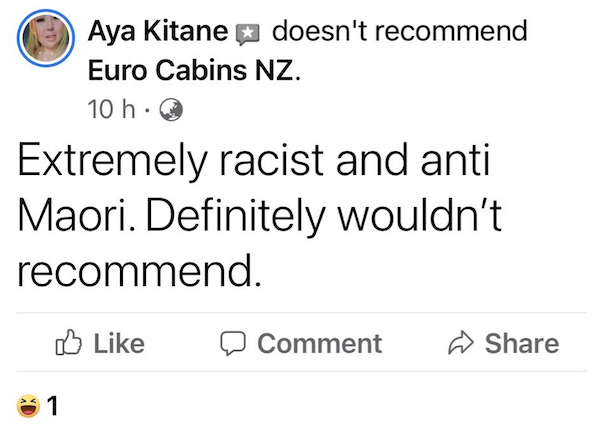Viewport: 604px width, 438px height.
Task: Click the Aya Kitane name link
Action: pyautogui.click(x=157, y=31)
